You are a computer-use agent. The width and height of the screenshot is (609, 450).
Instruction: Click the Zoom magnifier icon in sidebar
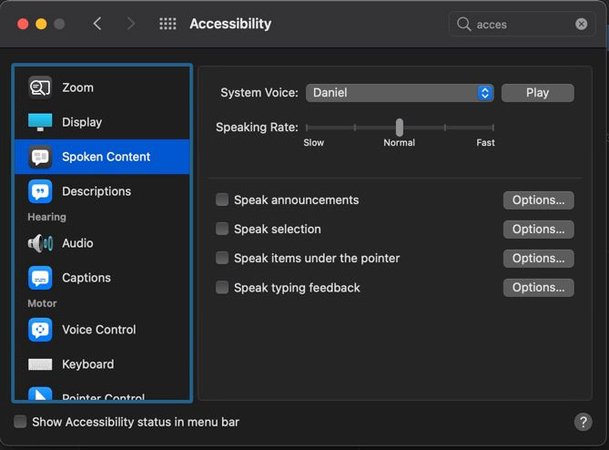click(40, 88)
